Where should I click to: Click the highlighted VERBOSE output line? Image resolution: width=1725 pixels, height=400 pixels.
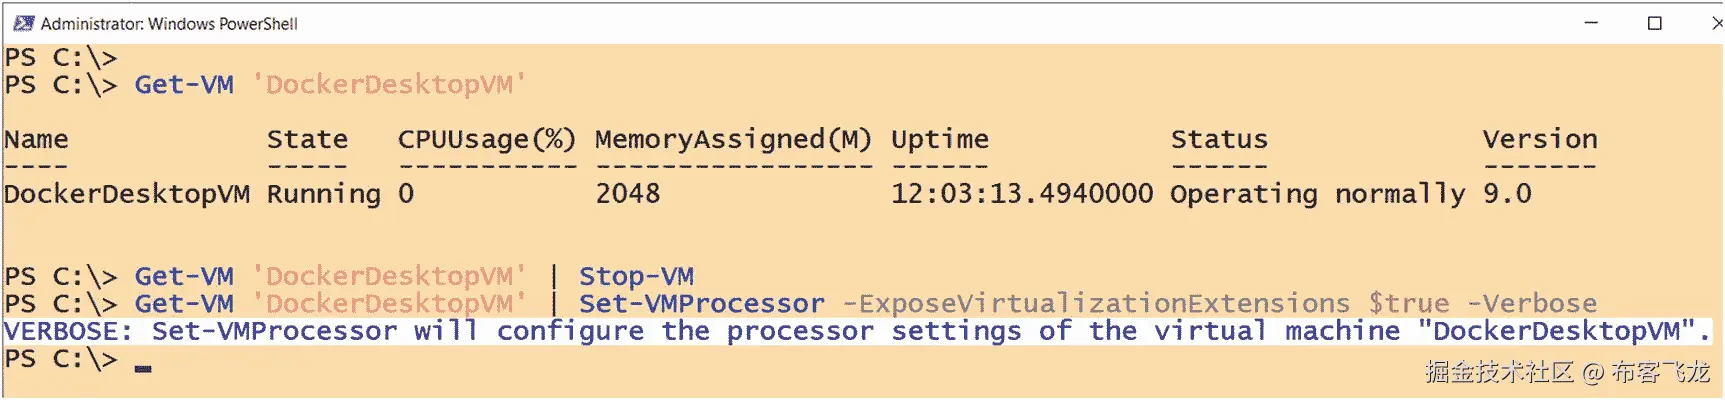pos(855,332)
